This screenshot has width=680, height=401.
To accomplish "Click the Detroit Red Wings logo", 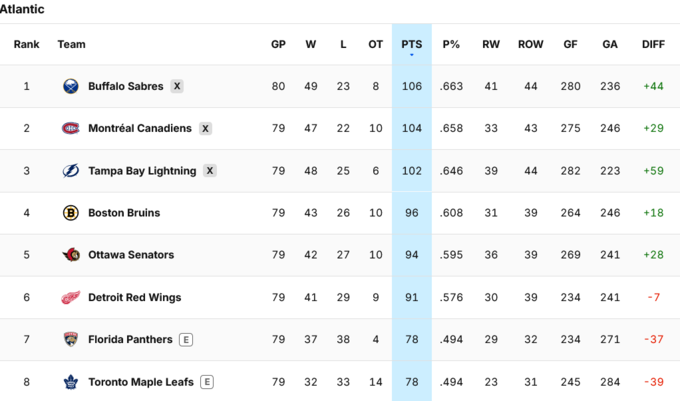I will [x=71, y=297].
